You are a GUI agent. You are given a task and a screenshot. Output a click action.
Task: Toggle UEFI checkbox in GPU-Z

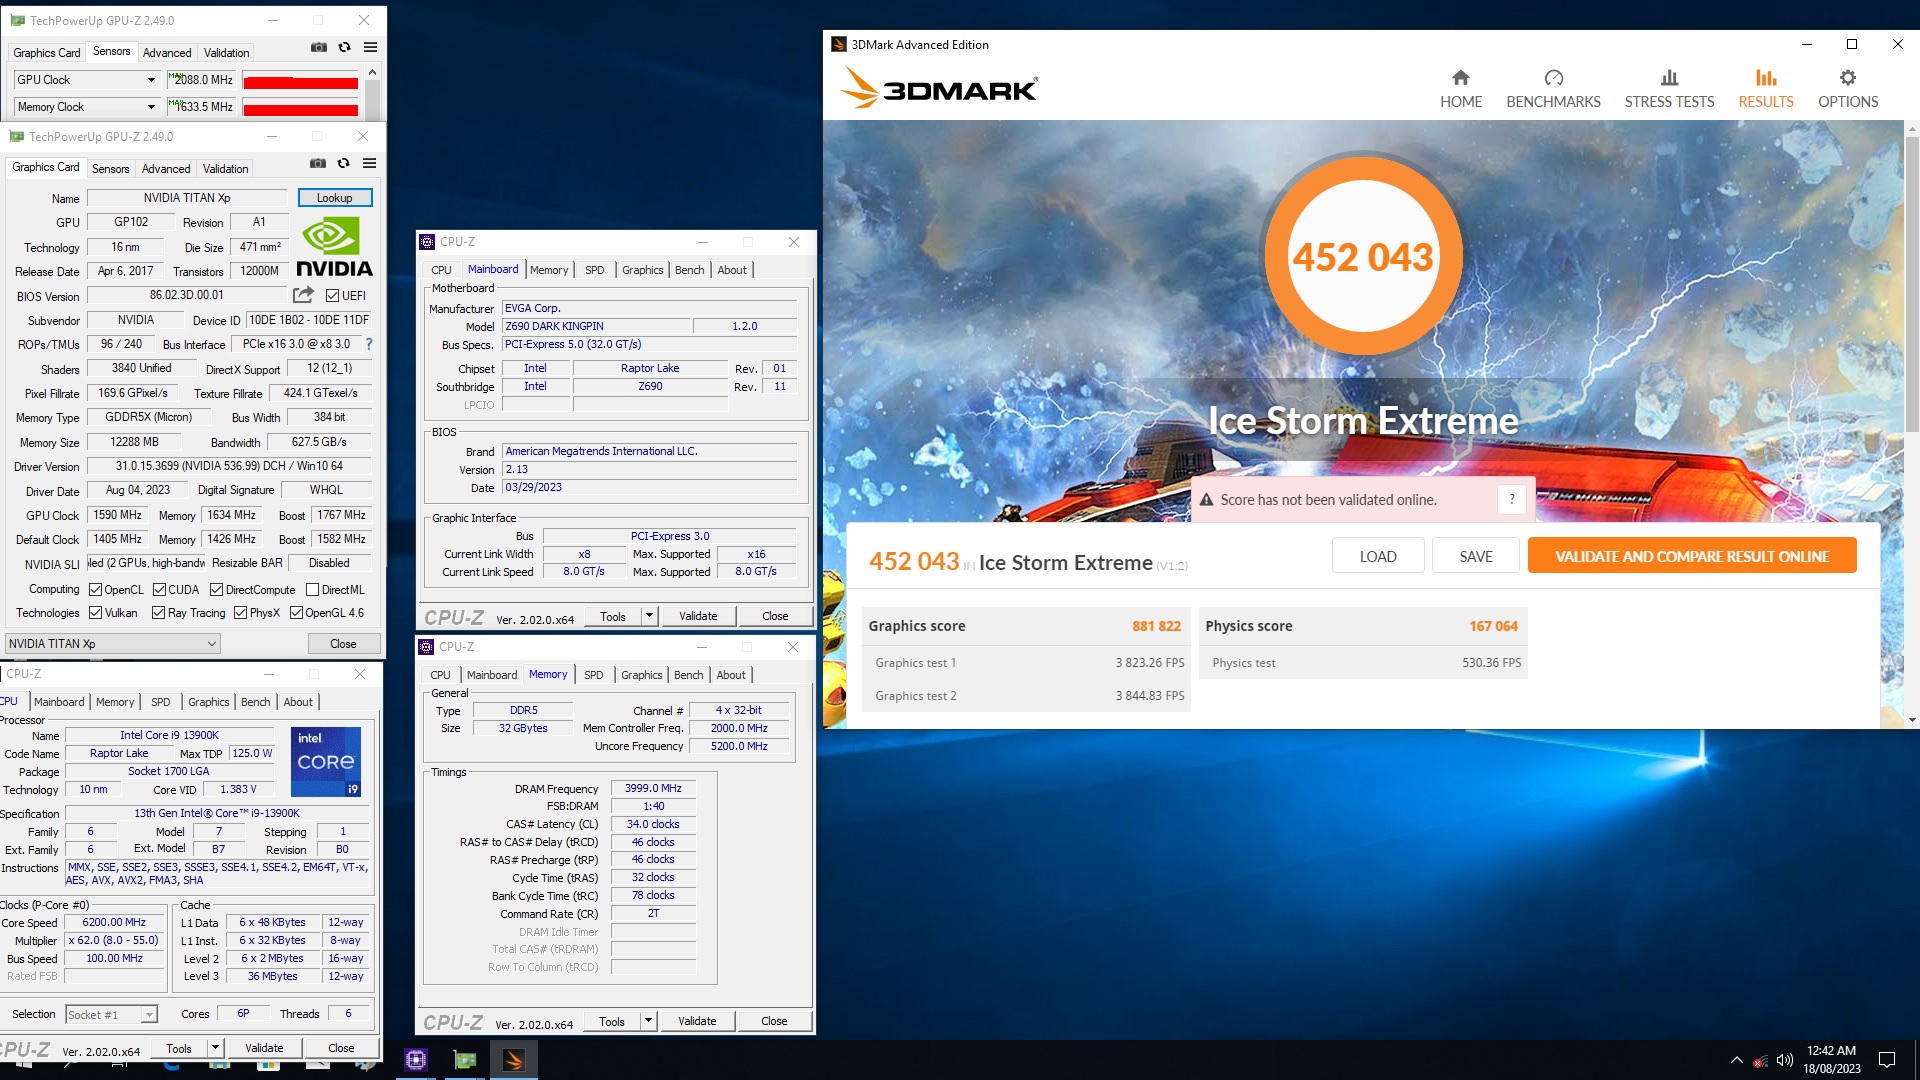[x=333, y=295]
